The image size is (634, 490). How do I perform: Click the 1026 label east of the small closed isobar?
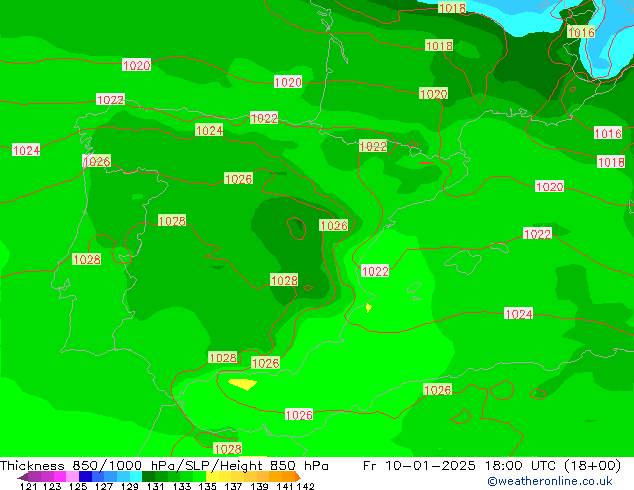[x=334, y=225]
